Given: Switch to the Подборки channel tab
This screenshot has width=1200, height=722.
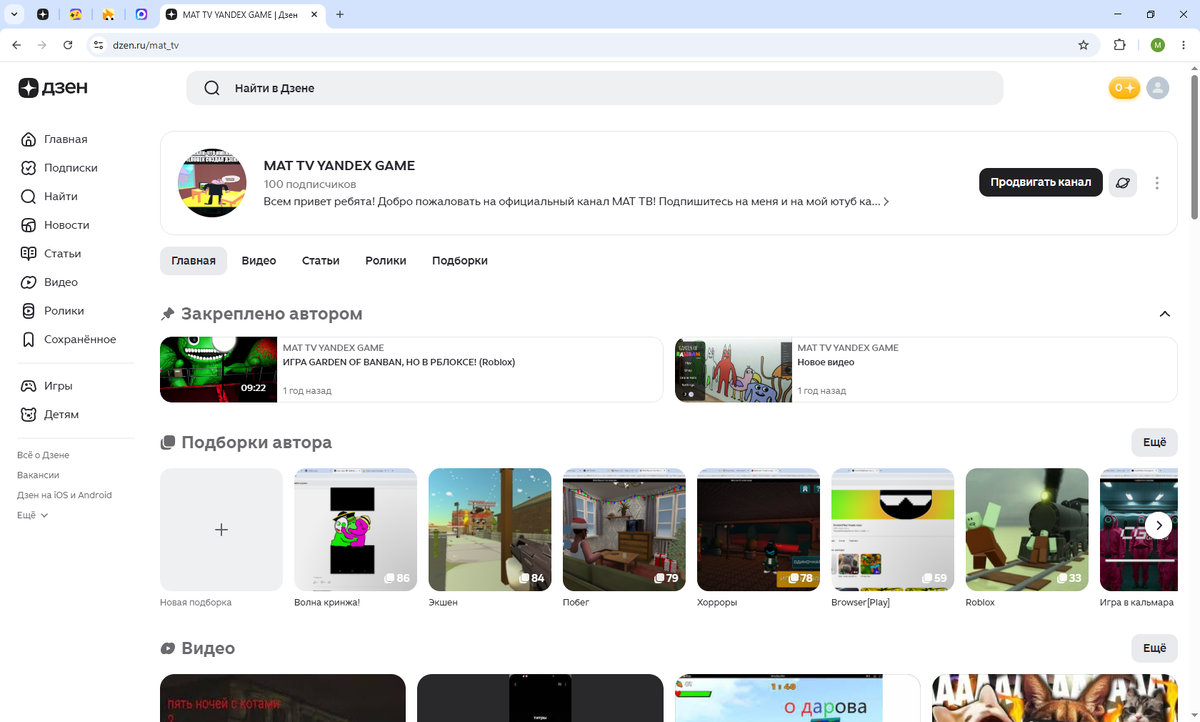Looking at the screenshot, I should [x=460, y=260].
